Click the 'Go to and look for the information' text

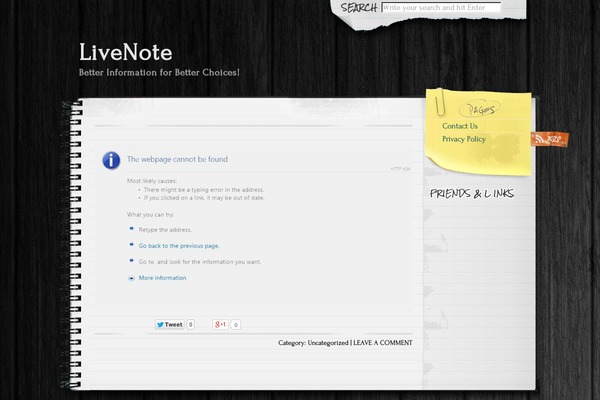[x=200, y=262]
